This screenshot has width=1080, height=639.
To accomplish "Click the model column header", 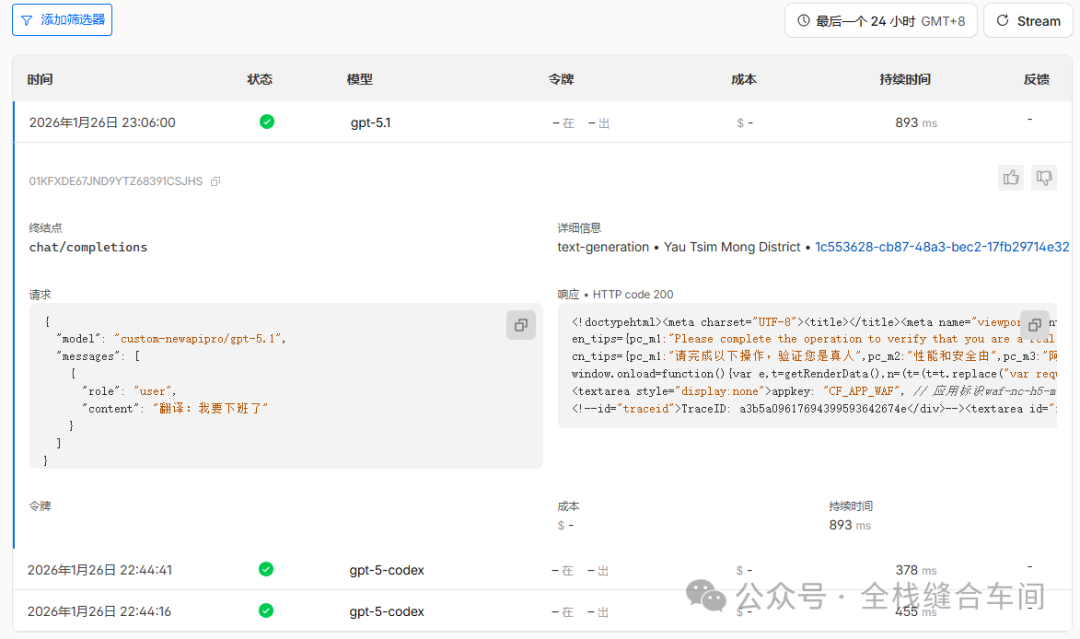I will point(360,80).
